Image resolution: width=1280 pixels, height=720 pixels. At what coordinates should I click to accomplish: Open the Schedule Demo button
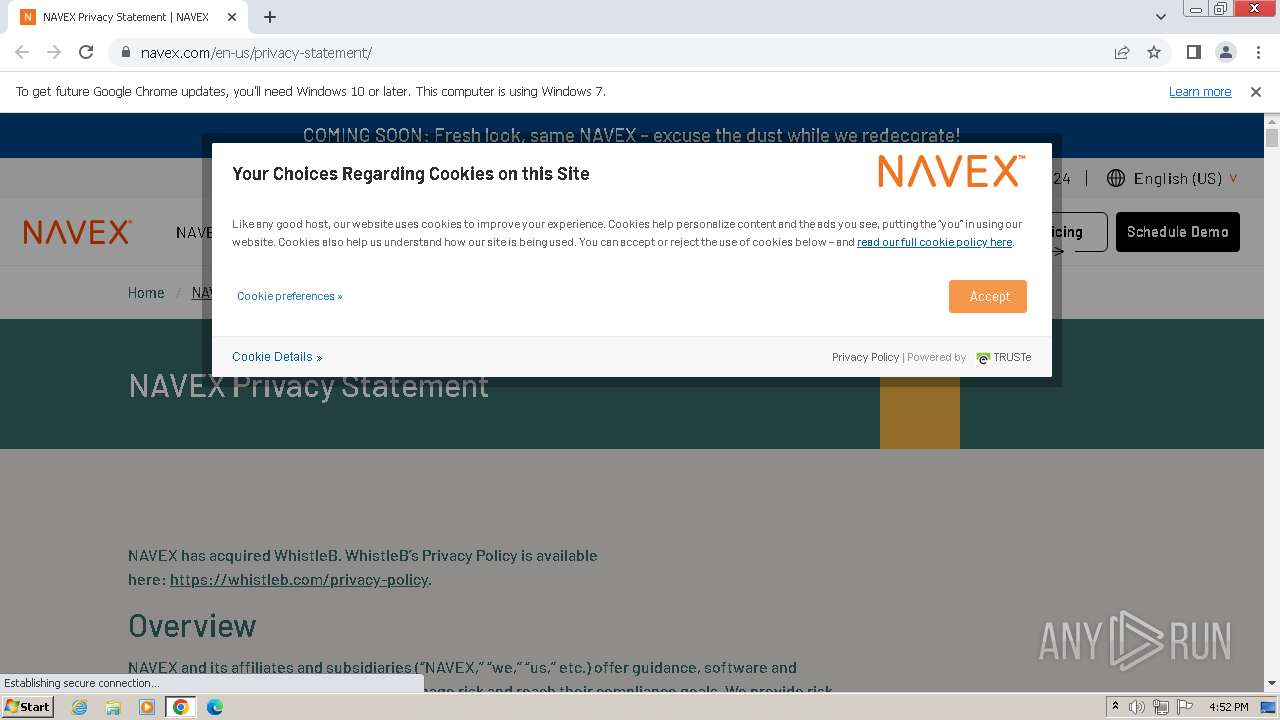pyautogui.click(x=1177, y=232)
